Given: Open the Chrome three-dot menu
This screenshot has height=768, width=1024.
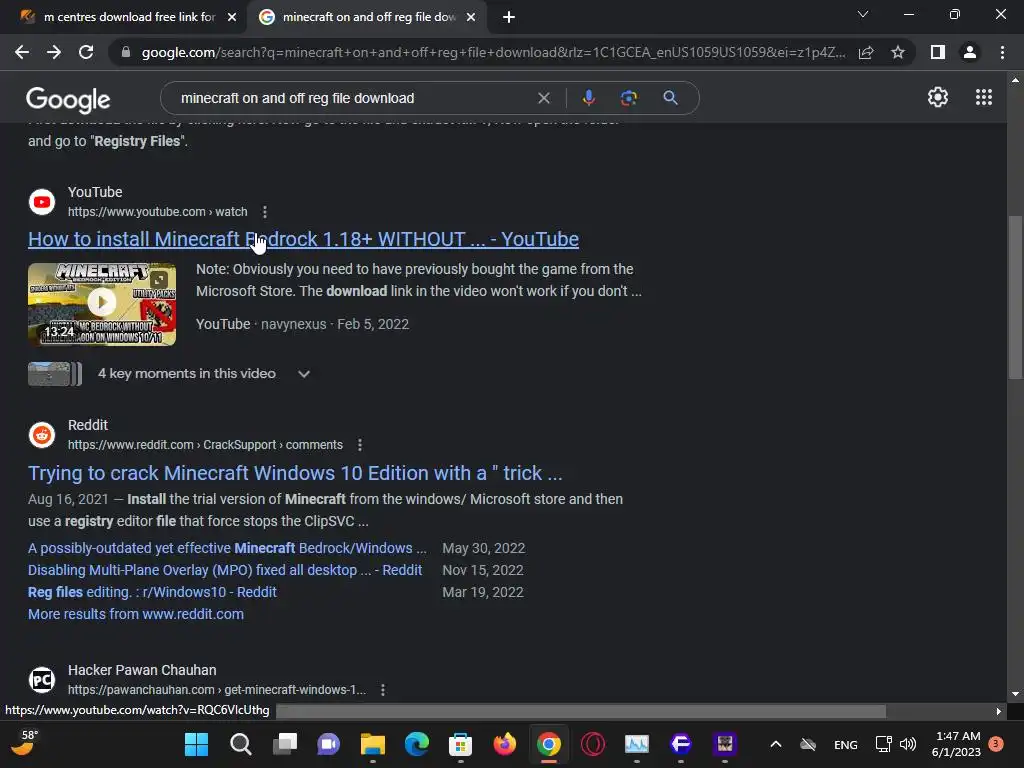Looking at the screenshot, I should click(1002, 52).
